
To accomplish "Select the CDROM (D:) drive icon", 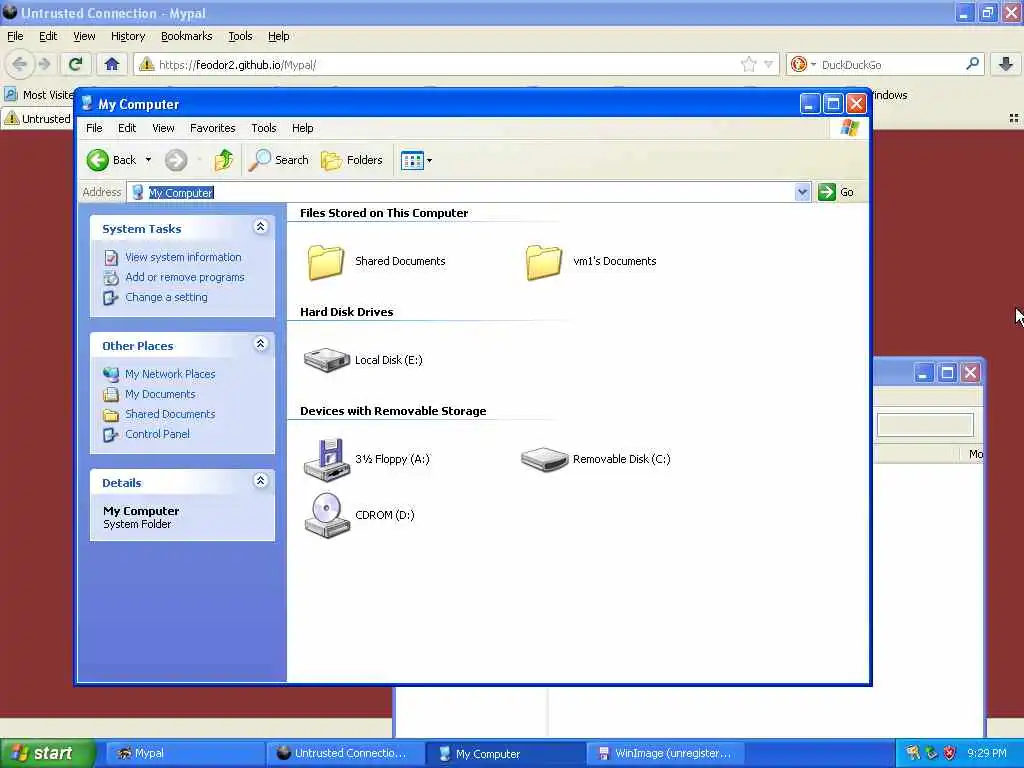I will [327, 515].
